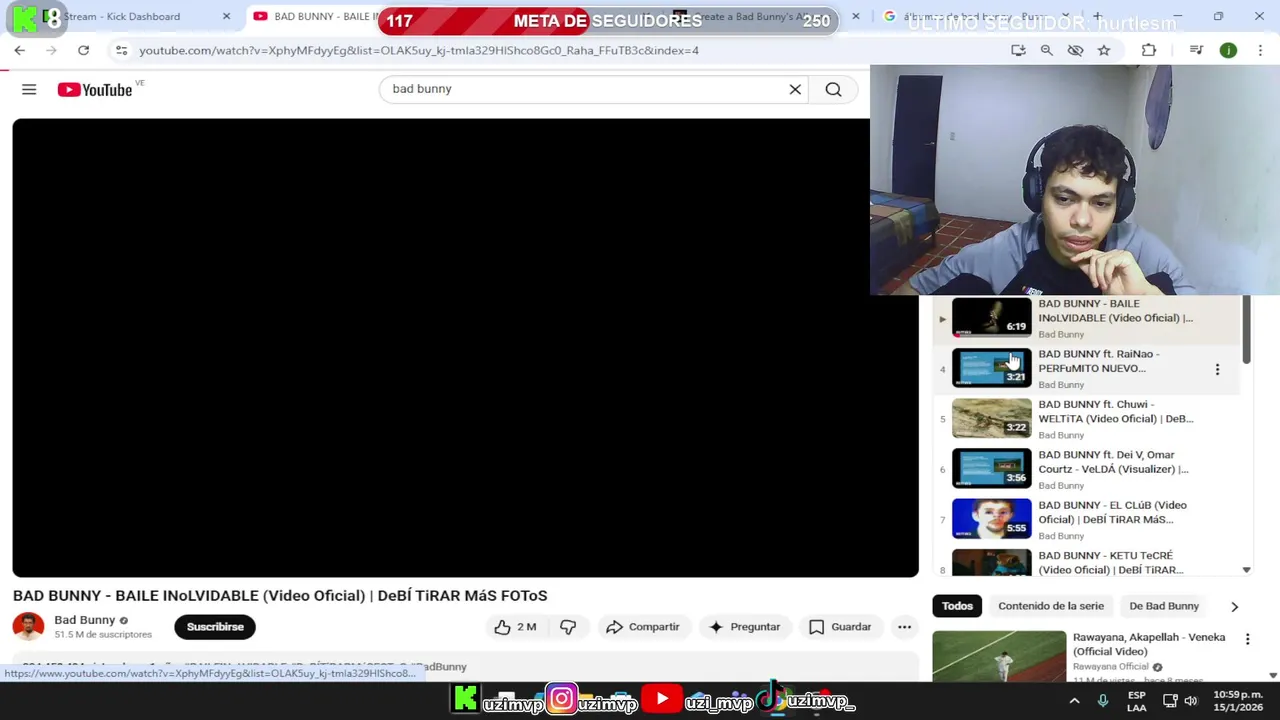The image size is (1280, 720).
Task: Open the Bad Bunny channel name link
Action: [85, 620]
